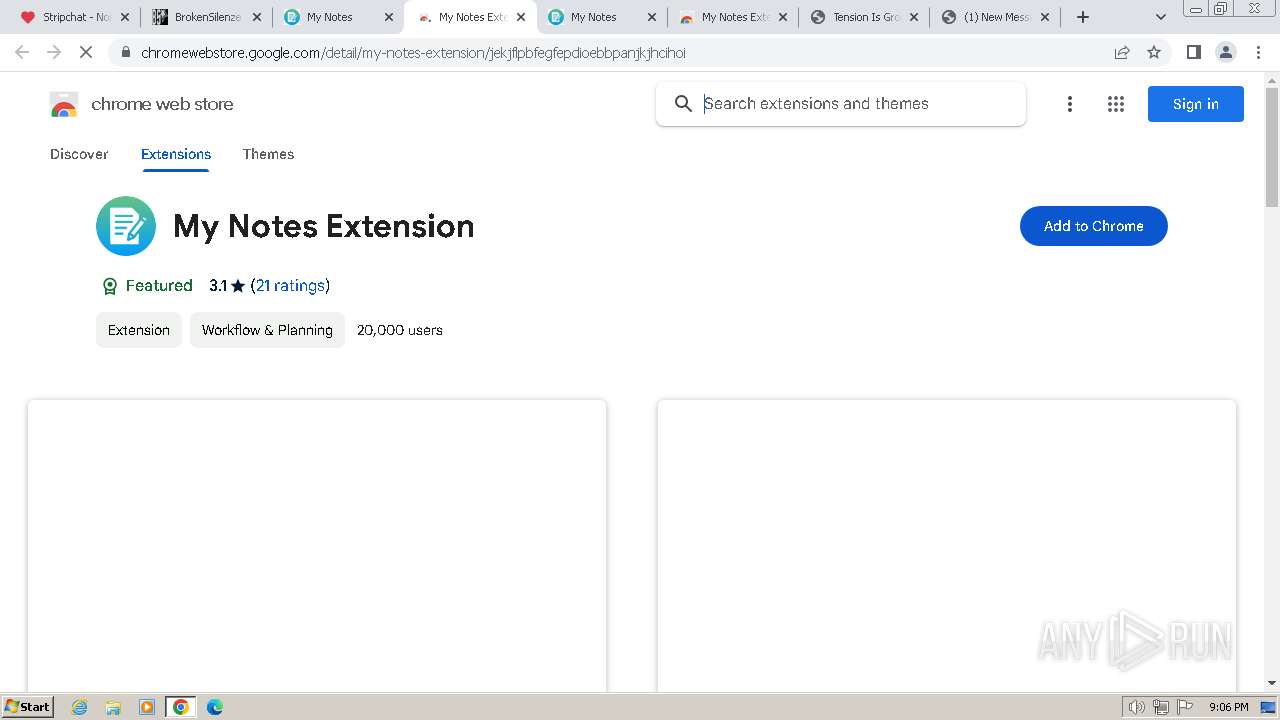Click the Sign in button
This screenshot has height=720, width=1280.
pos(1195,104)
